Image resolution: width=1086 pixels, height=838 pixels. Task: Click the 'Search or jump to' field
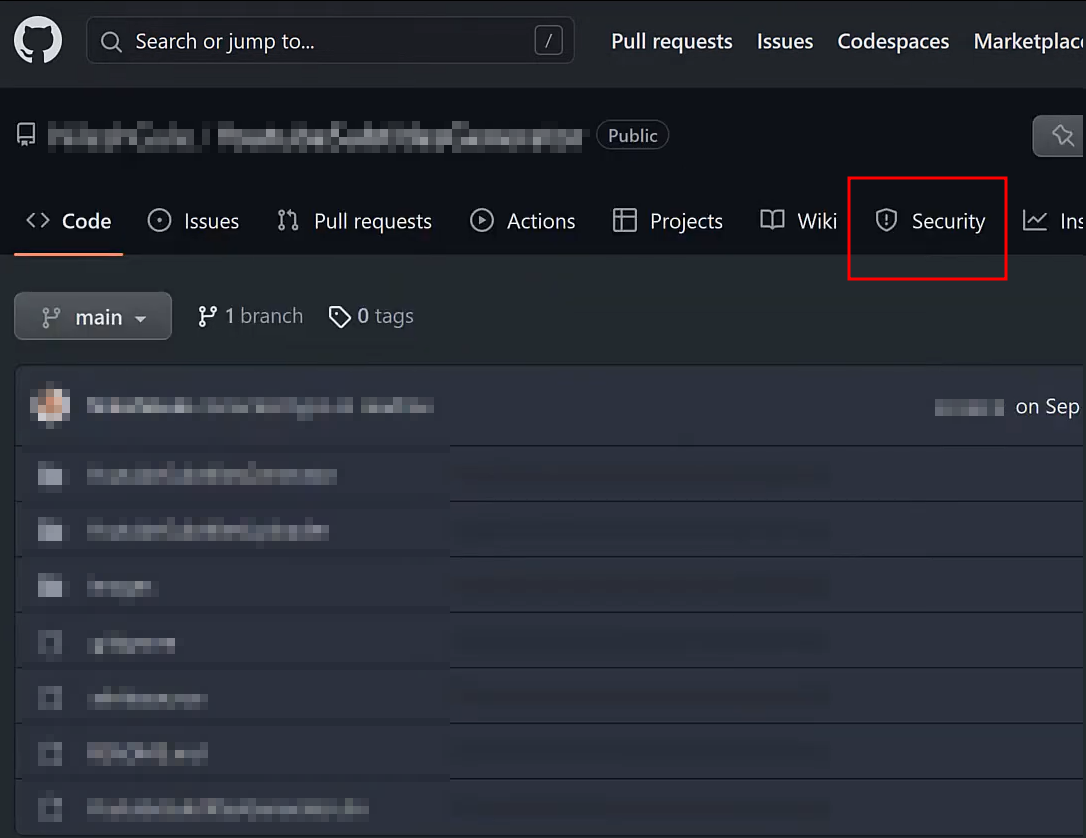pos(330,41)
